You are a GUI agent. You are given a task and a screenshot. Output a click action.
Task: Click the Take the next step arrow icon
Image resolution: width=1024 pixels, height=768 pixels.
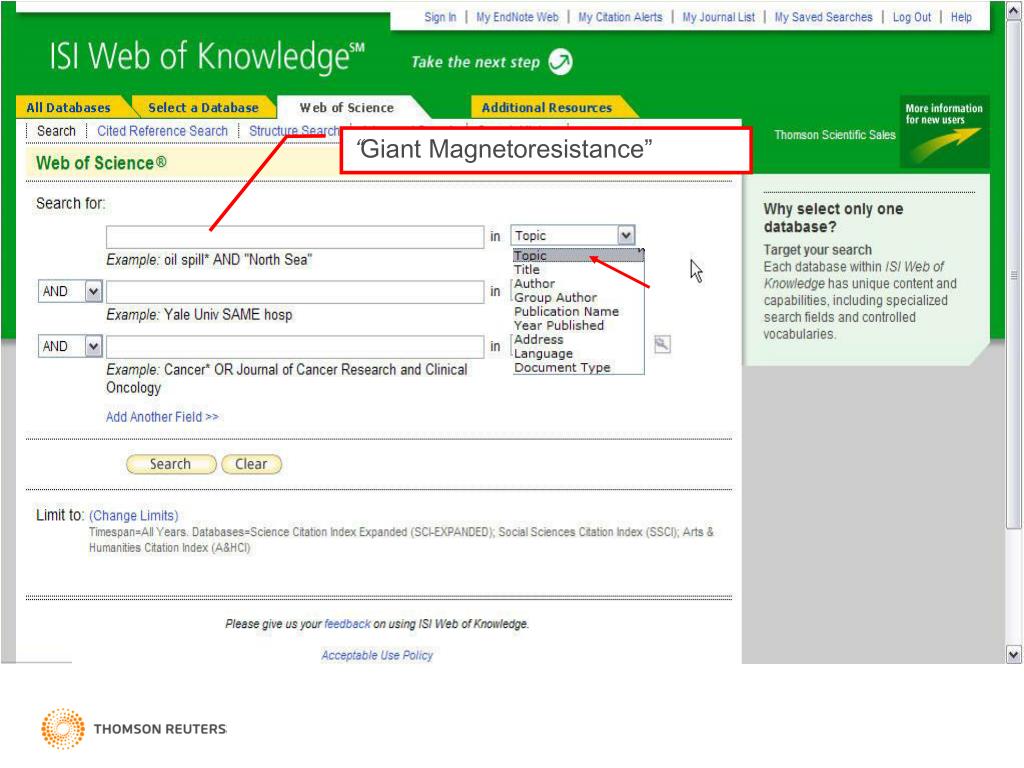pos(560,62)
